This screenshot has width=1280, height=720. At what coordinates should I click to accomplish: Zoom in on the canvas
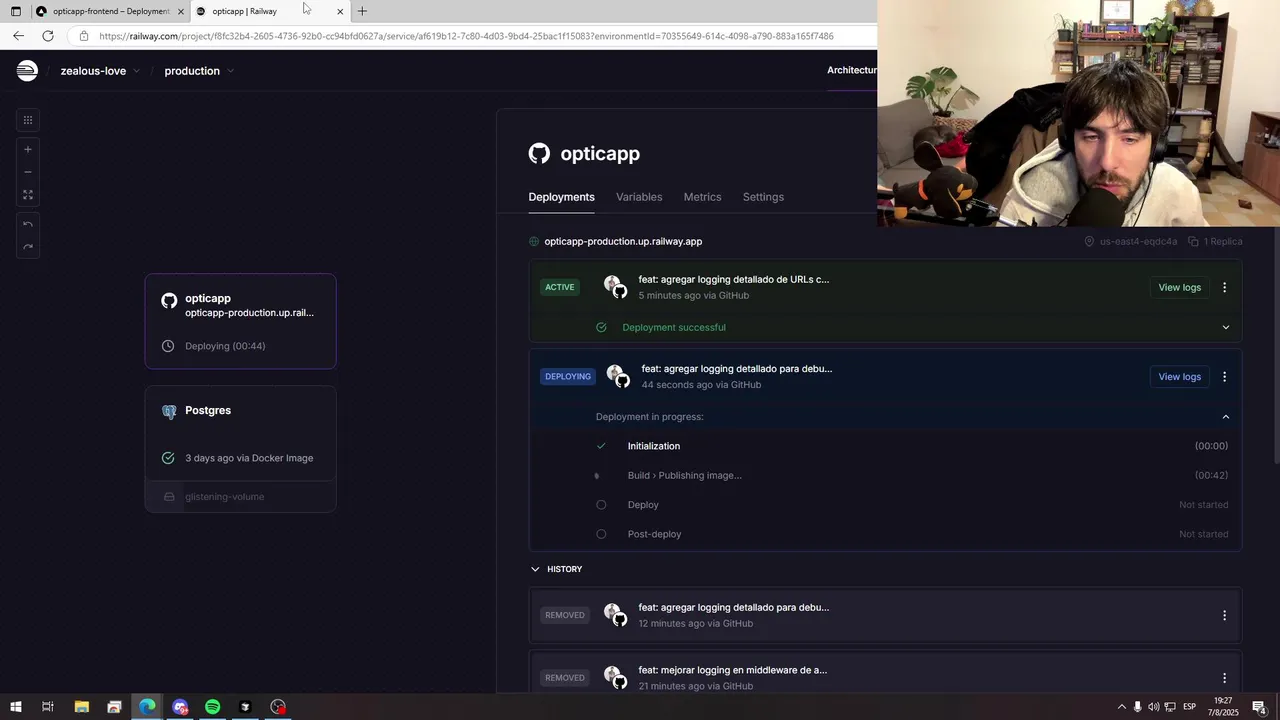[x=28, y=149]
